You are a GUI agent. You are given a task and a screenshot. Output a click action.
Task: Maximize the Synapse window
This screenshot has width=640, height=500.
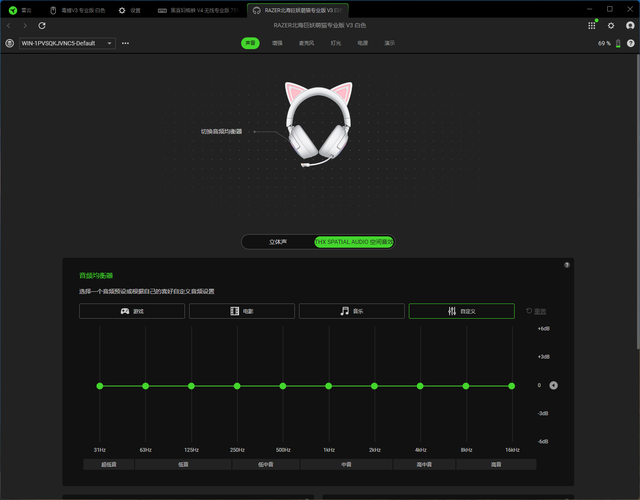[610, 9]
